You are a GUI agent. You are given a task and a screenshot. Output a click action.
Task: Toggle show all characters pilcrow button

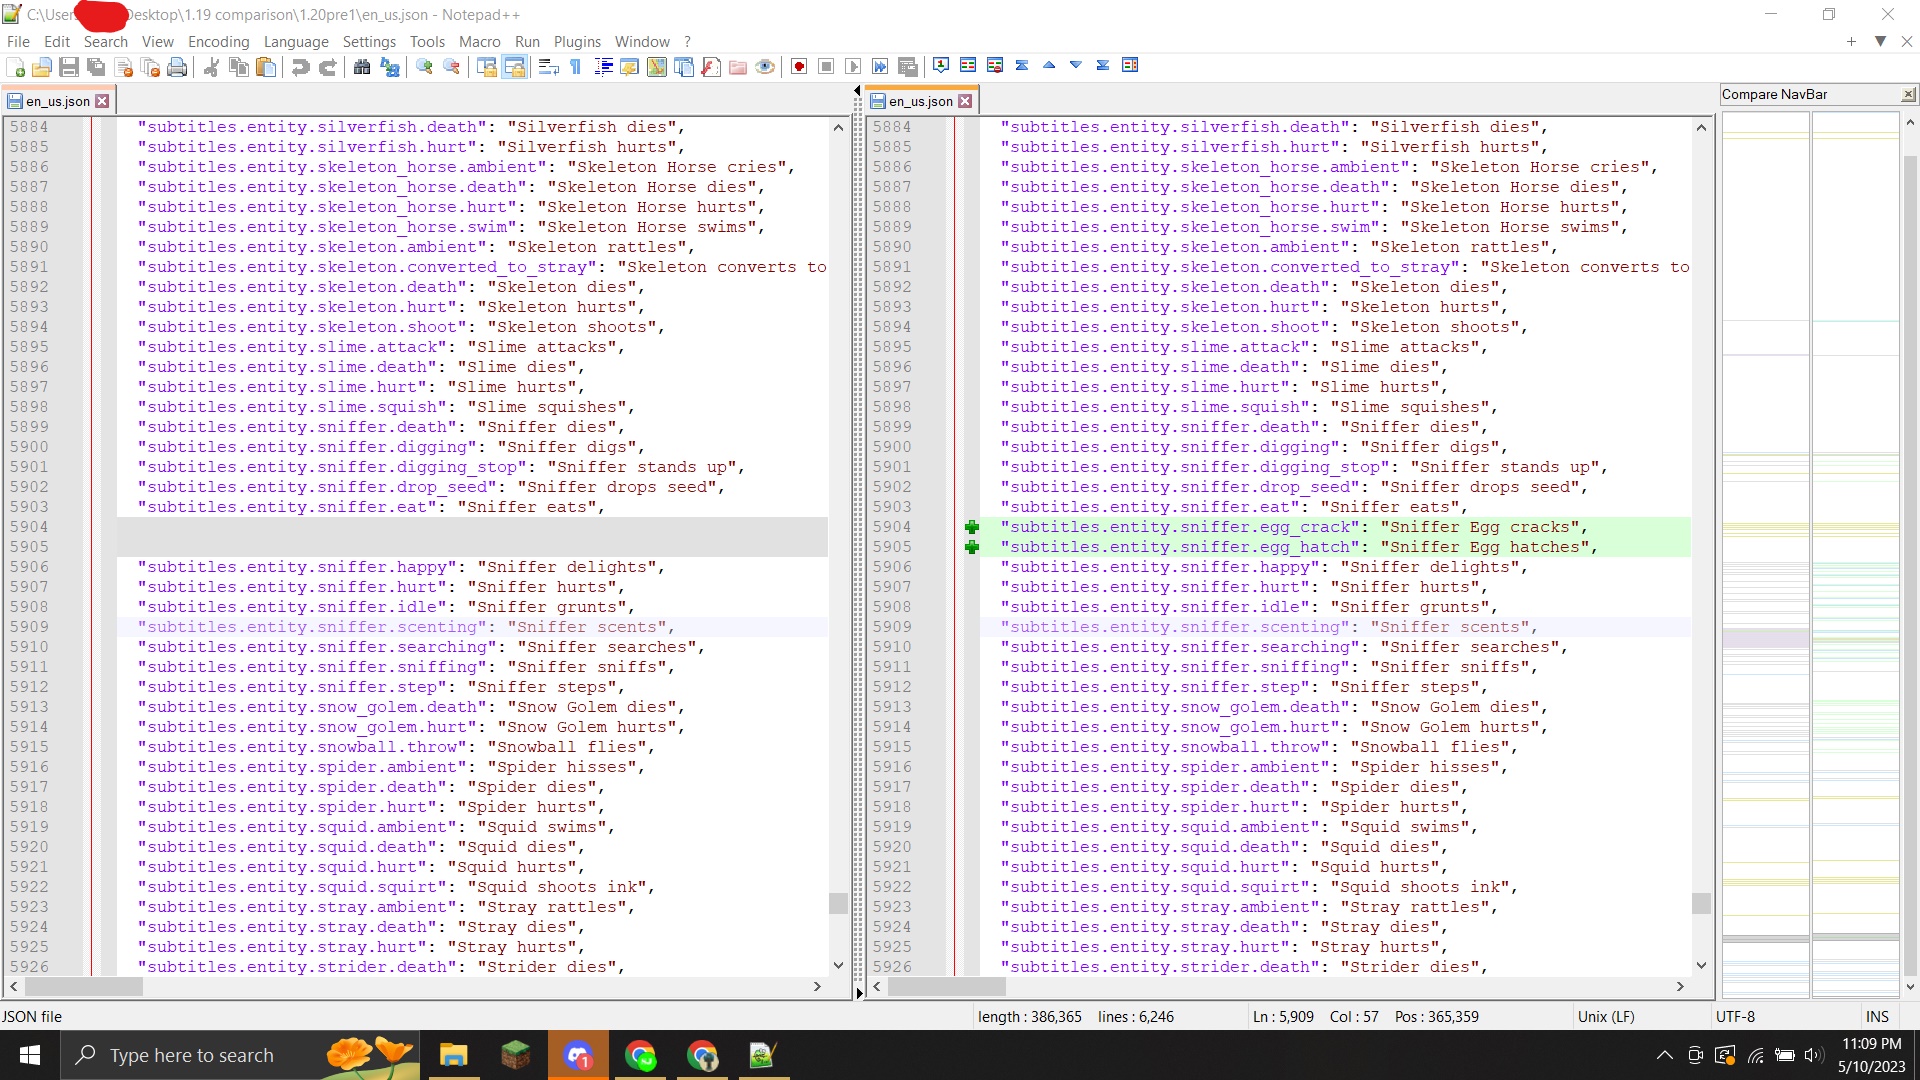(576, 67)
